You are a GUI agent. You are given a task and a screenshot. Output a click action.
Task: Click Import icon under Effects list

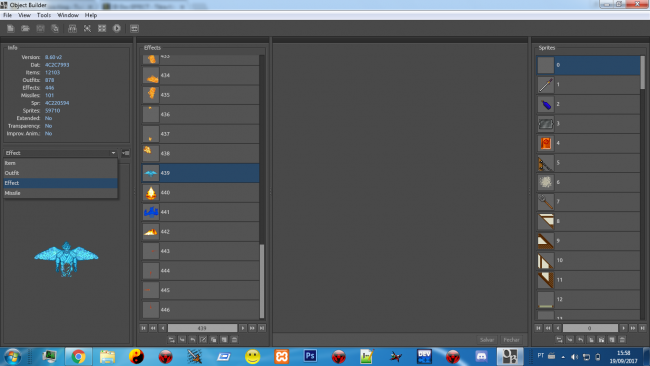click(x=182, y=339)
